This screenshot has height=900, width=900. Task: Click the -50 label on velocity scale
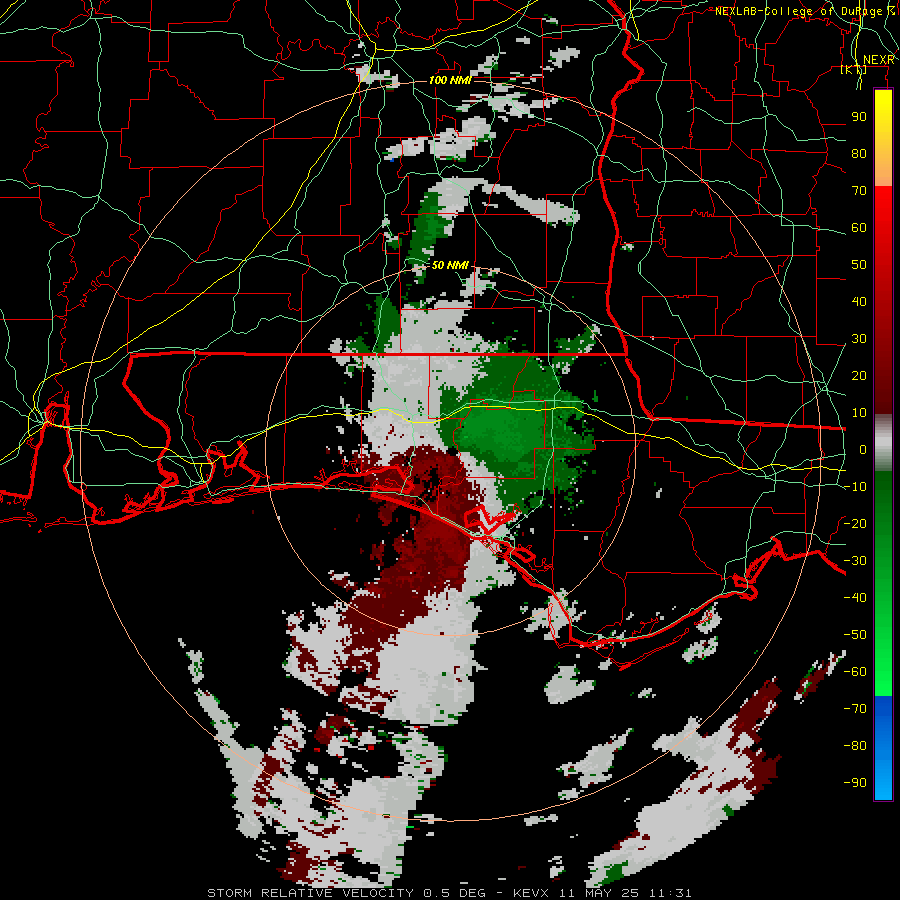(x=855, y=635)
